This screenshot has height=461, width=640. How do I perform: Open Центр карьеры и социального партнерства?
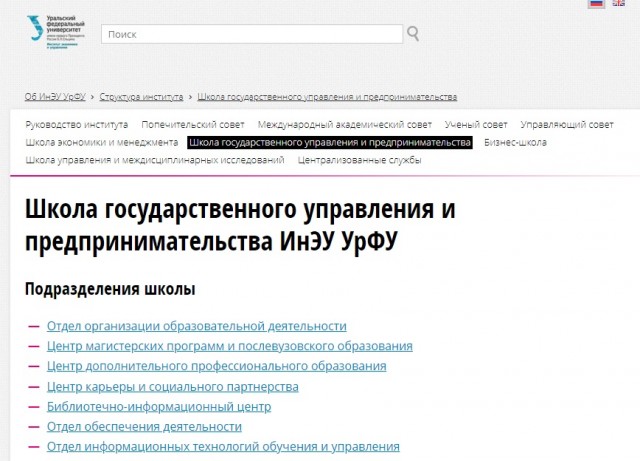tap(173, 386)
